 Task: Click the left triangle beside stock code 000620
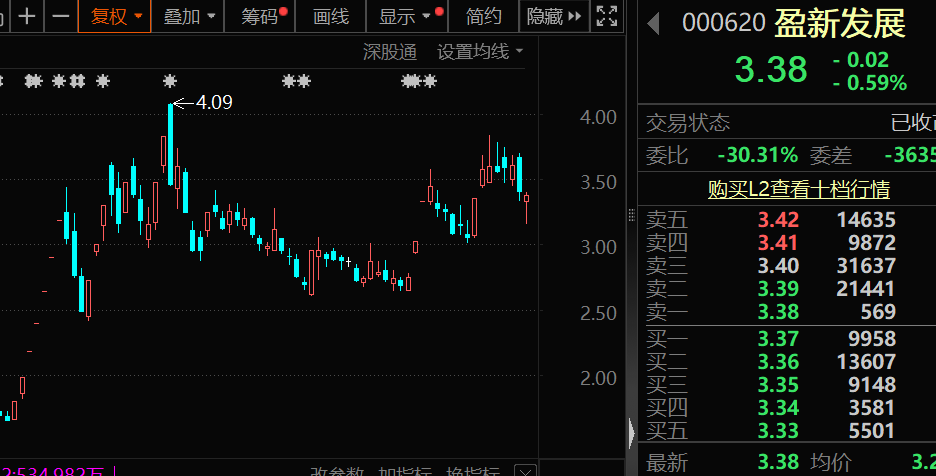654,24
